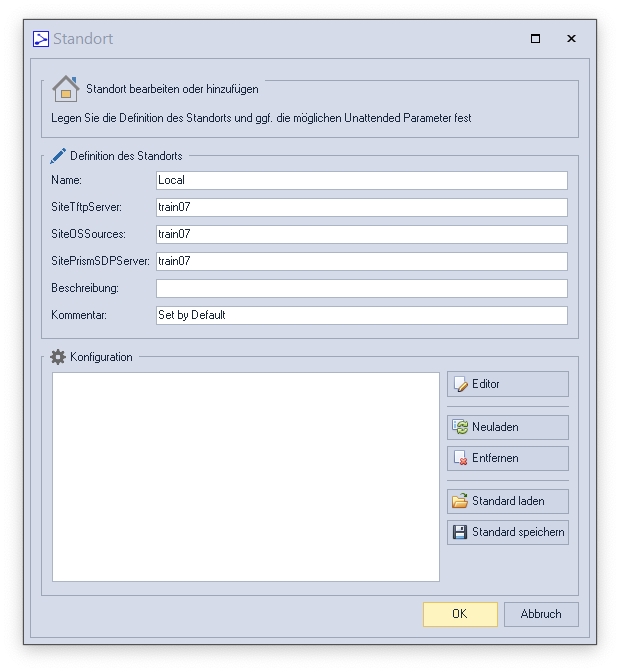620x672 pixels.
Task: Click the Standort app icon in title bar
Action: click(41, 39)
